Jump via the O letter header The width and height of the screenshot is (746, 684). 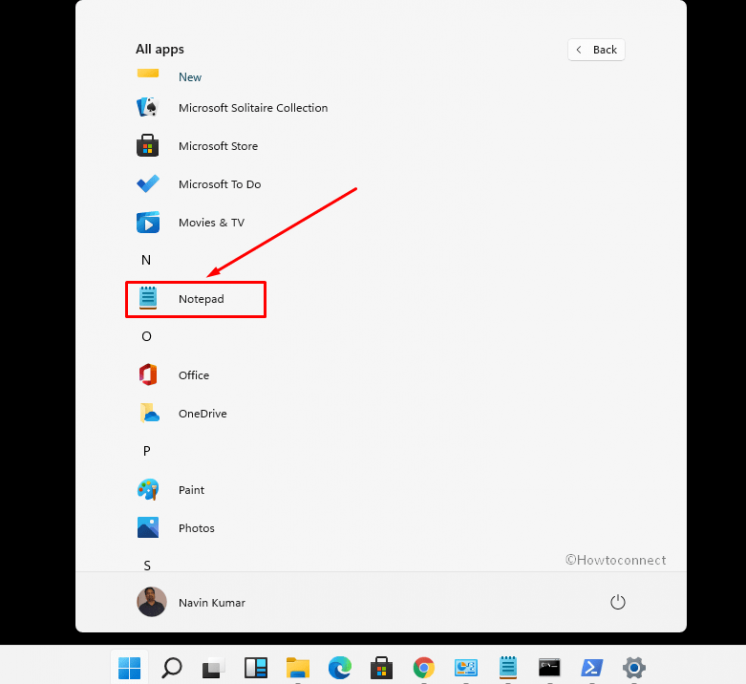point(146,337)
